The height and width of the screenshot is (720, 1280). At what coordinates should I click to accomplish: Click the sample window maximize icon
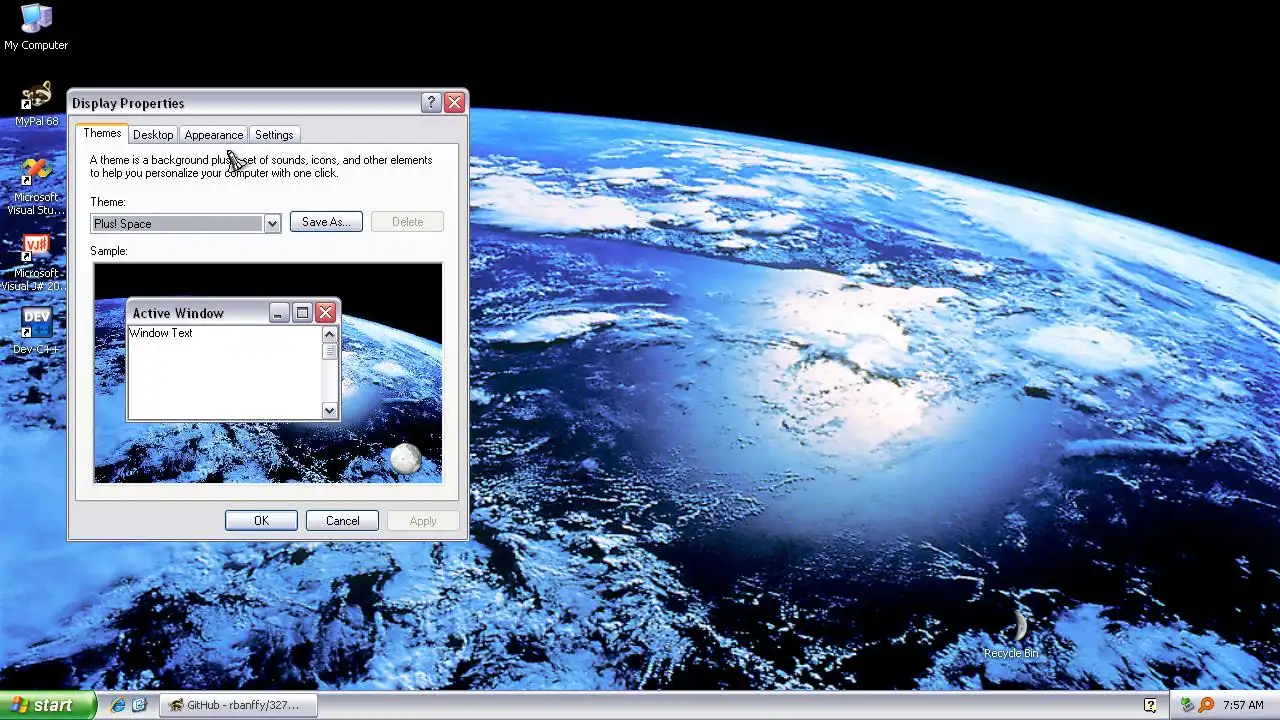pyautogui.click(x=302, y=313)
